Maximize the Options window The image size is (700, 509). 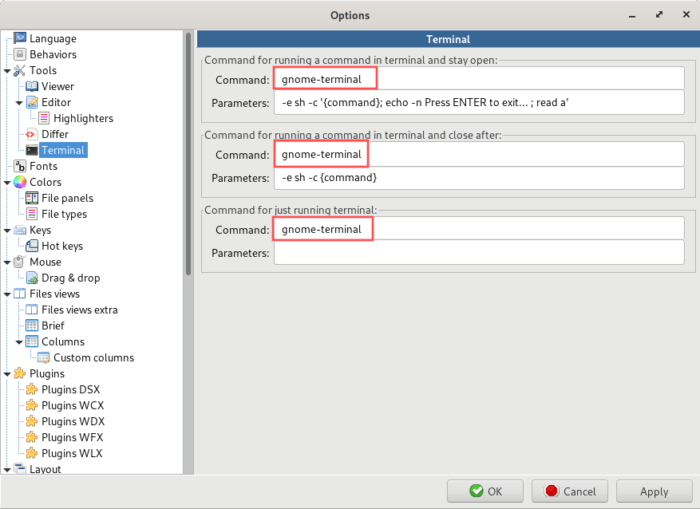pos(659,15)
